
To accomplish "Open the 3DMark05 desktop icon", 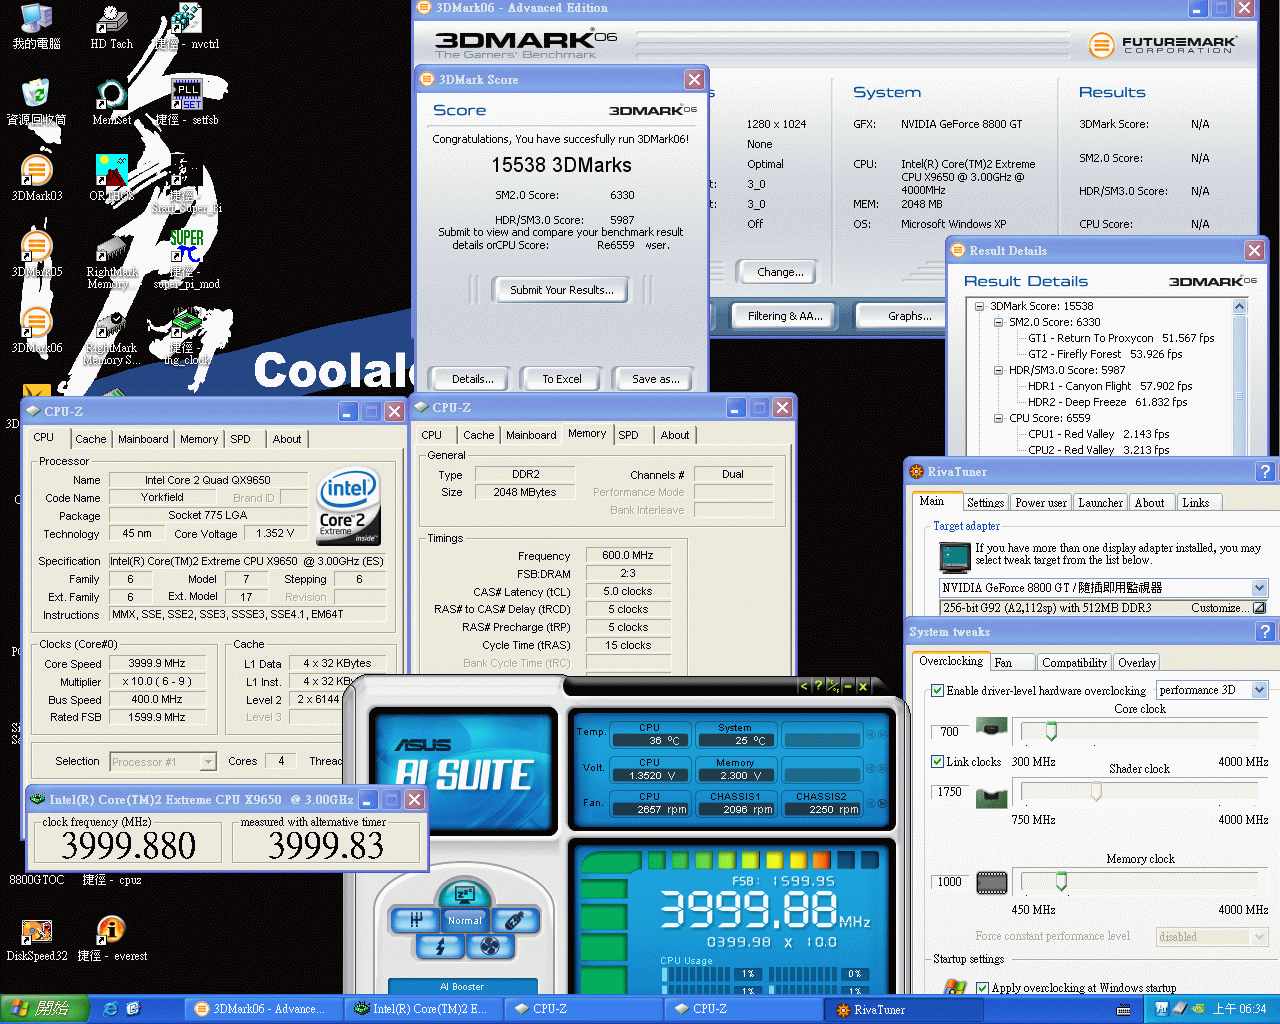I will point(37,253).
